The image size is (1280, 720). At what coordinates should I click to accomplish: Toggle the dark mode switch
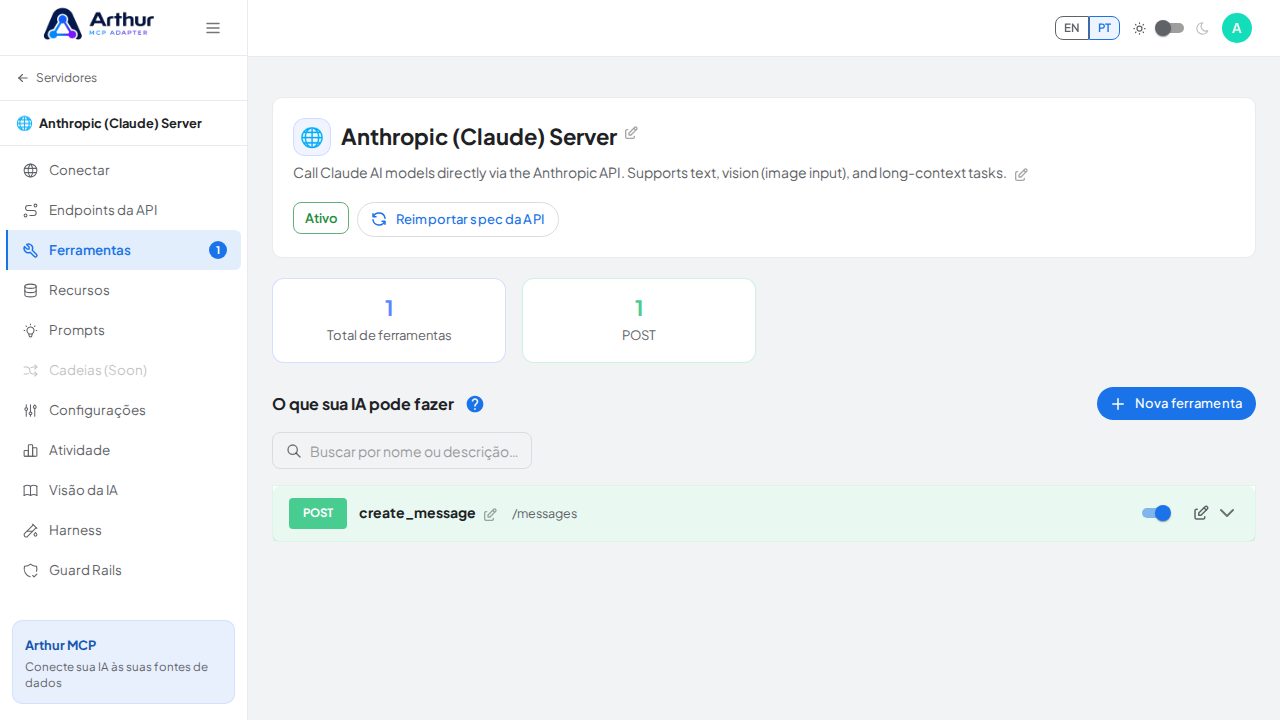click(1169, 28)
